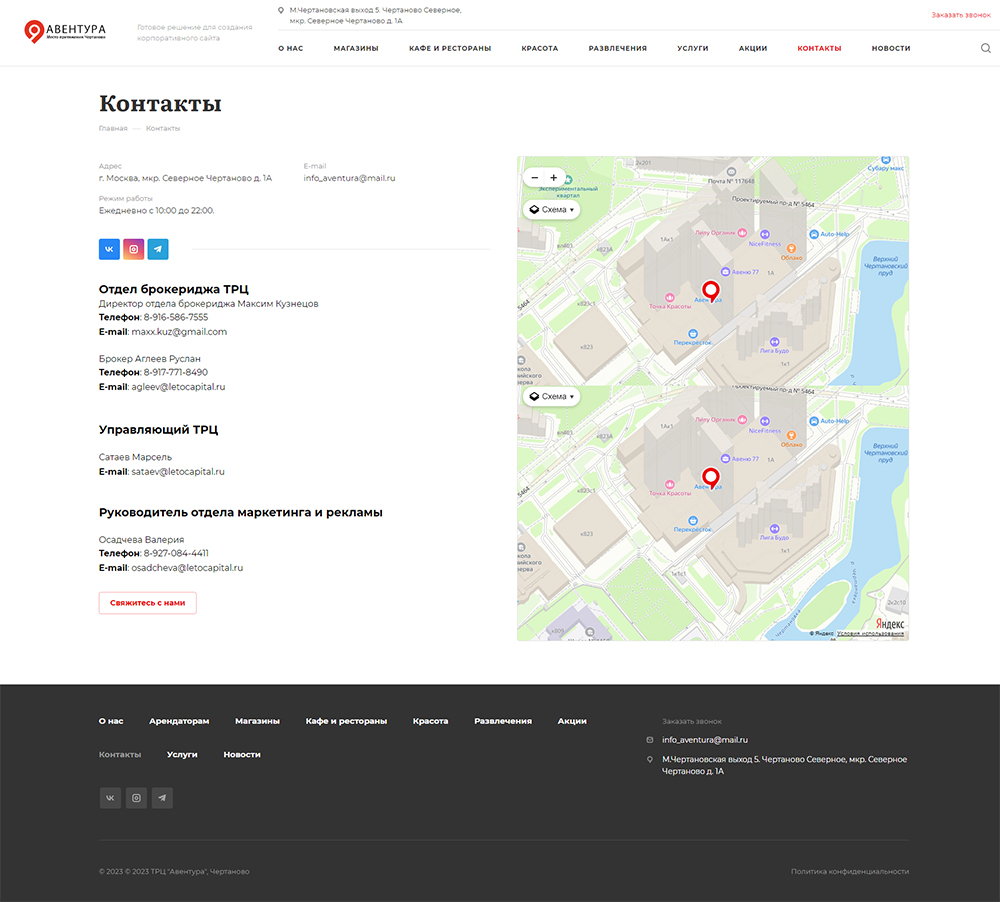Open the upper Схема map type dropdown
This screenshot has height=902, width=1000.
pos(552,209)
